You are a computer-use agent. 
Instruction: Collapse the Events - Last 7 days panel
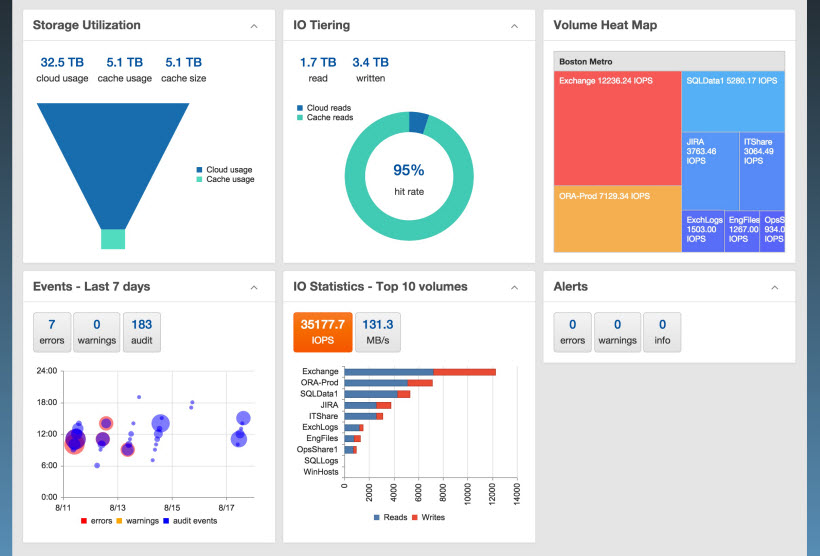(254, 287)
